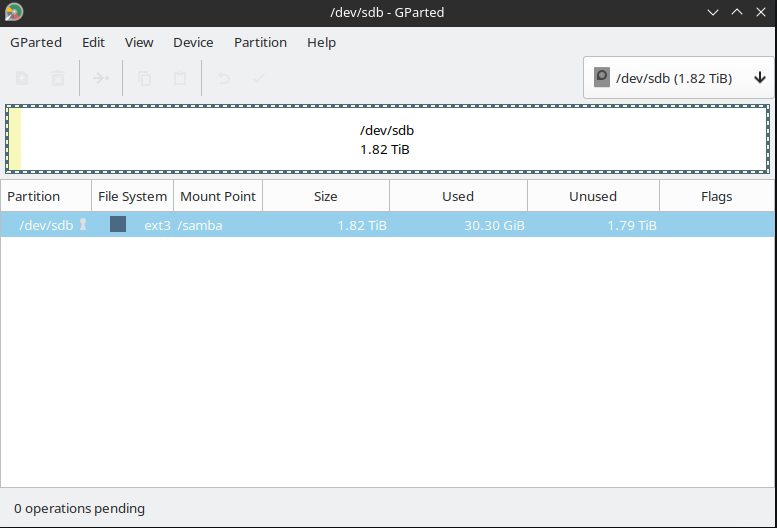Close the GParted window
Image resolution: width=777 pixels, height=528 pixels.
coord(761,12)
